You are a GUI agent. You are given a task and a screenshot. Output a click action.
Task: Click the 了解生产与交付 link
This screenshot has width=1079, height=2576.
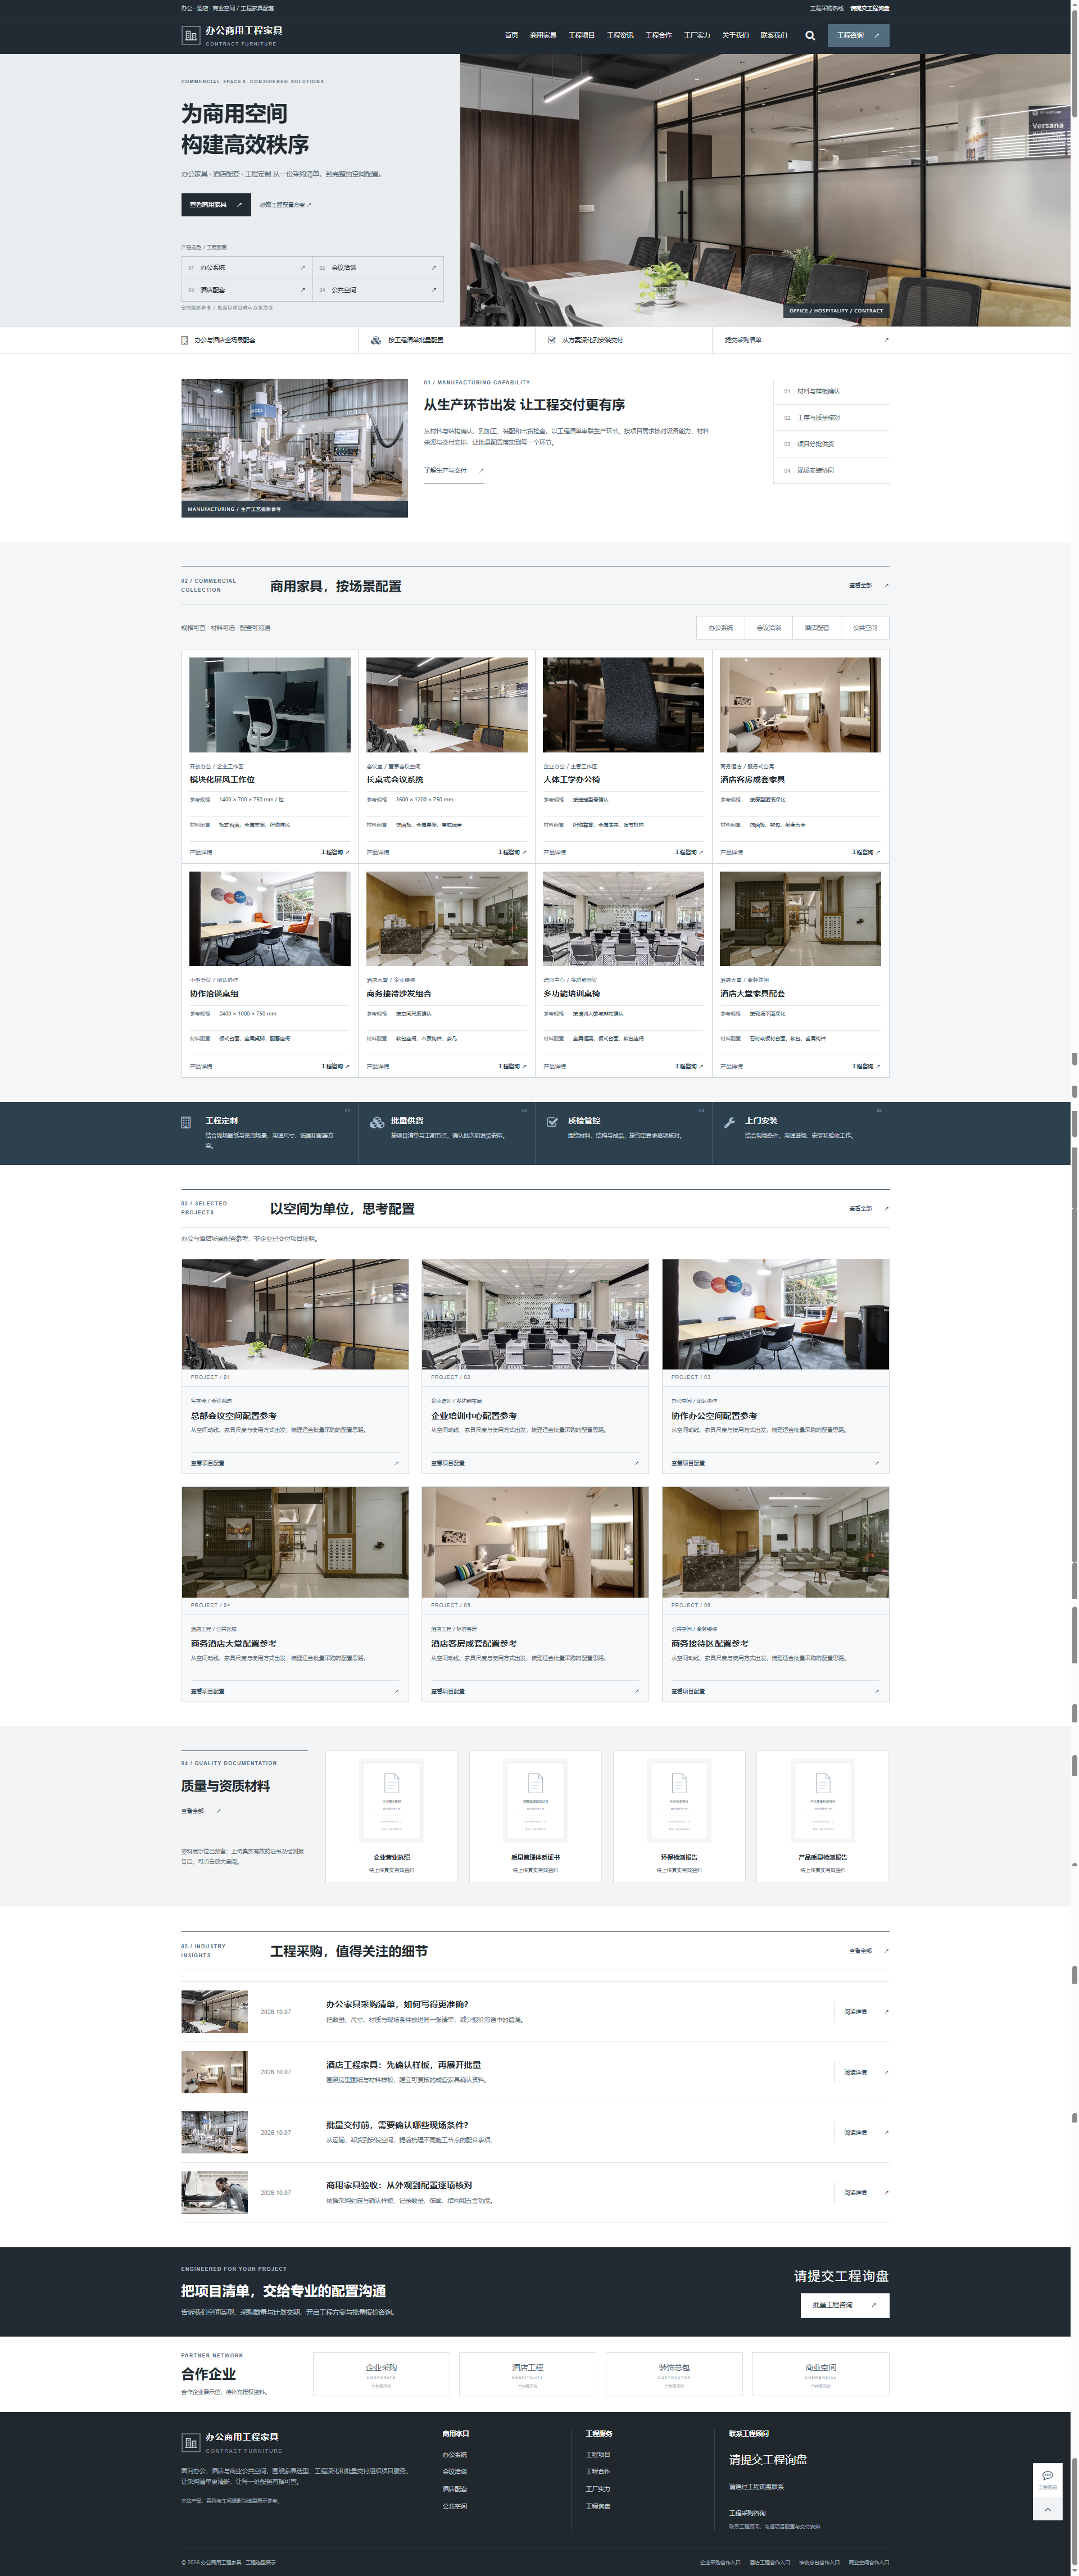point(453,471)
